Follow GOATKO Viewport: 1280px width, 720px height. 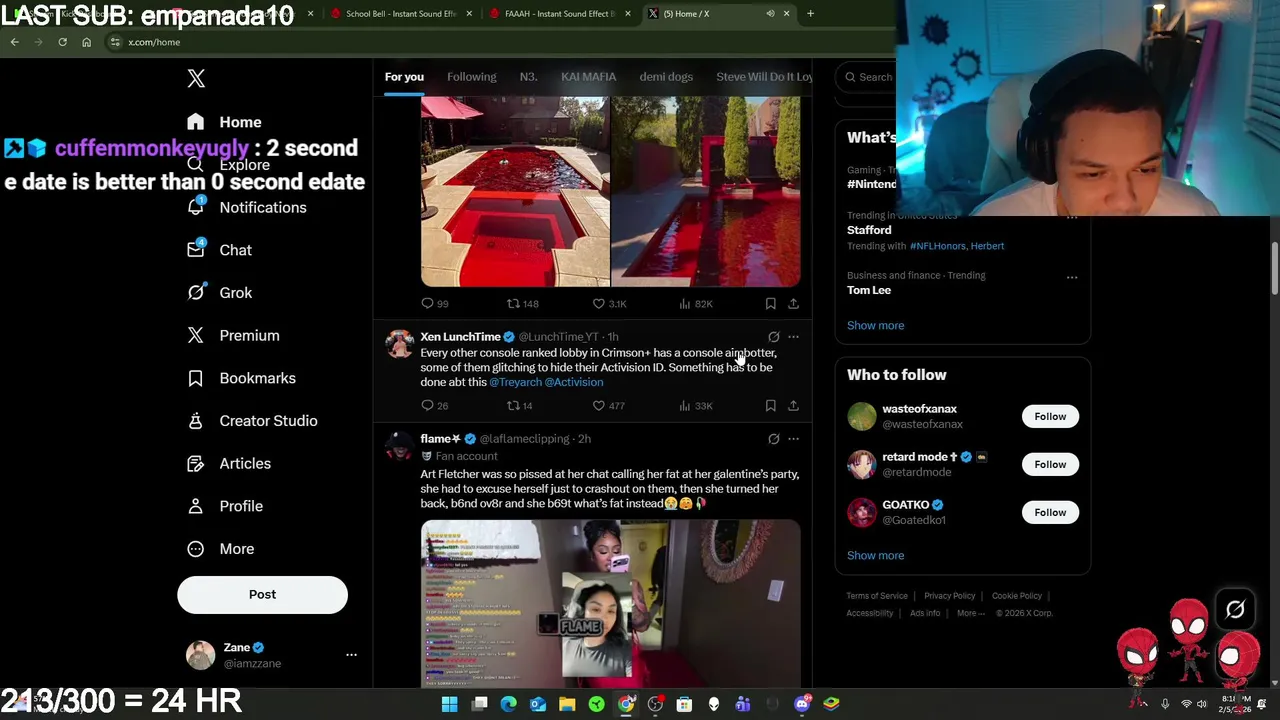[x=1050, y=512]
